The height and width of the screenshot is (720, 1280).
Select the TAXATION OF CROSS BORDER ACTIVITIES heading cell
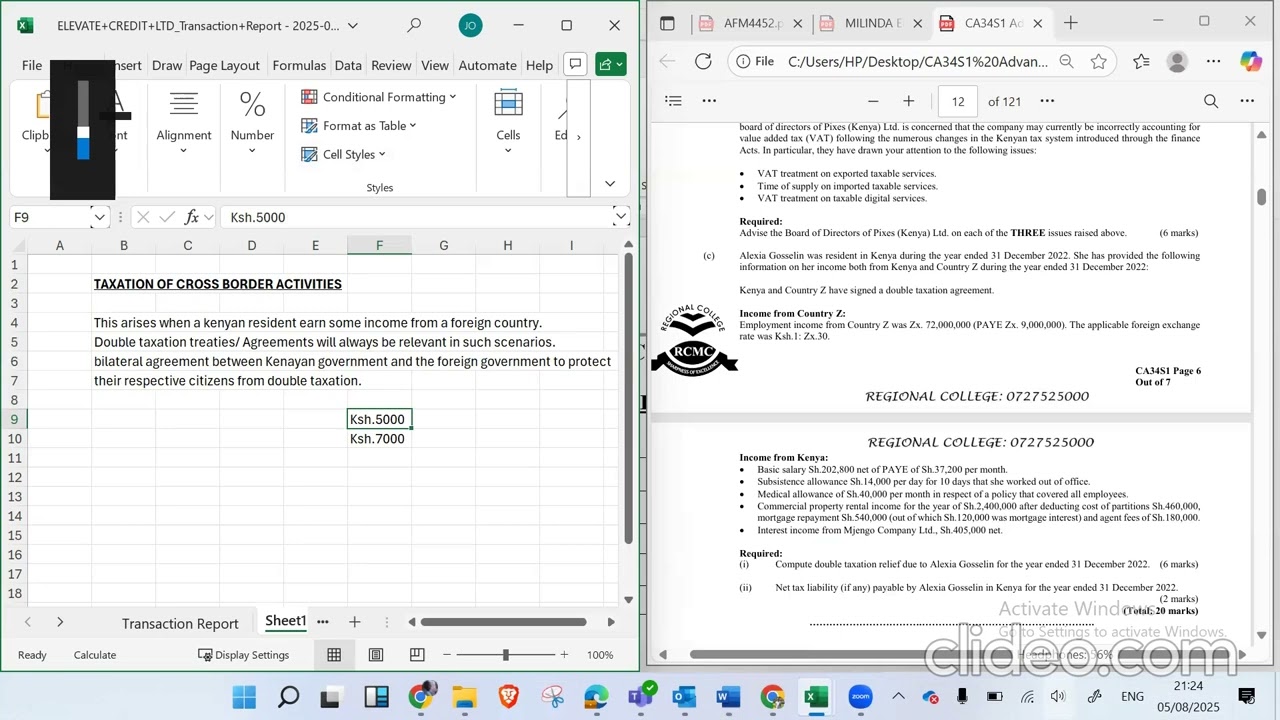coord(217,284)
